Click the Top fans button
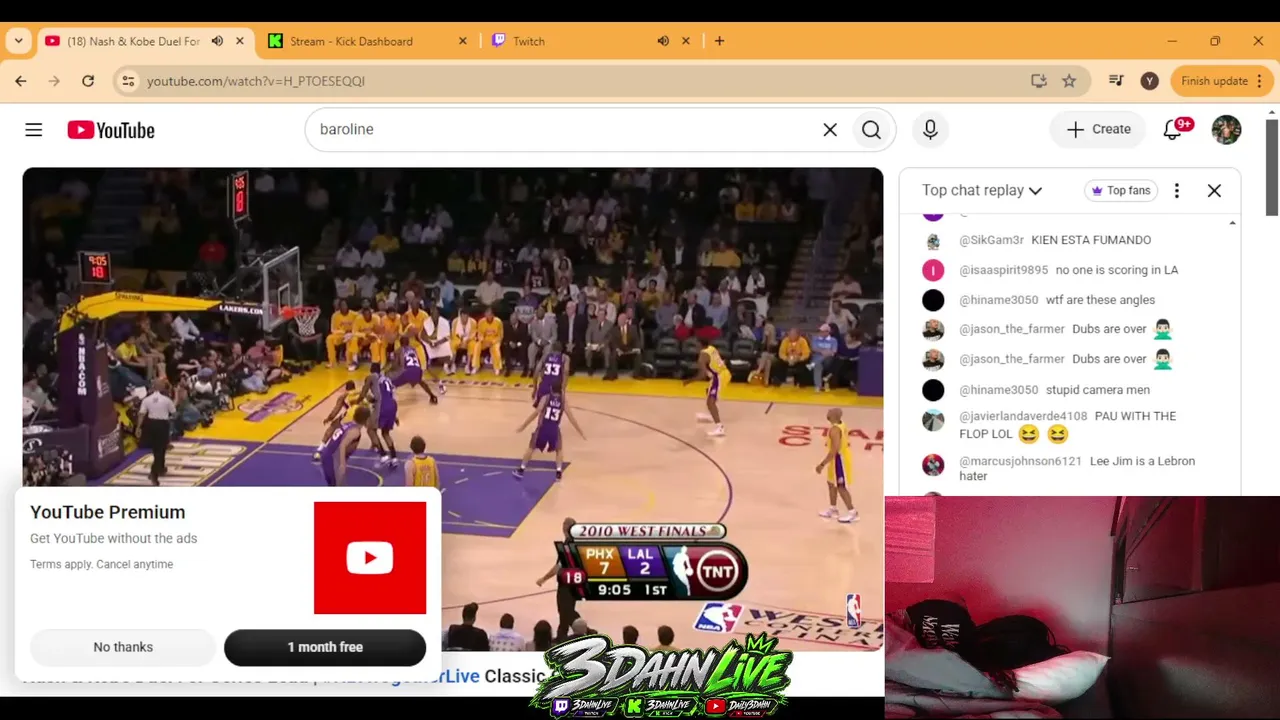 1120,190
